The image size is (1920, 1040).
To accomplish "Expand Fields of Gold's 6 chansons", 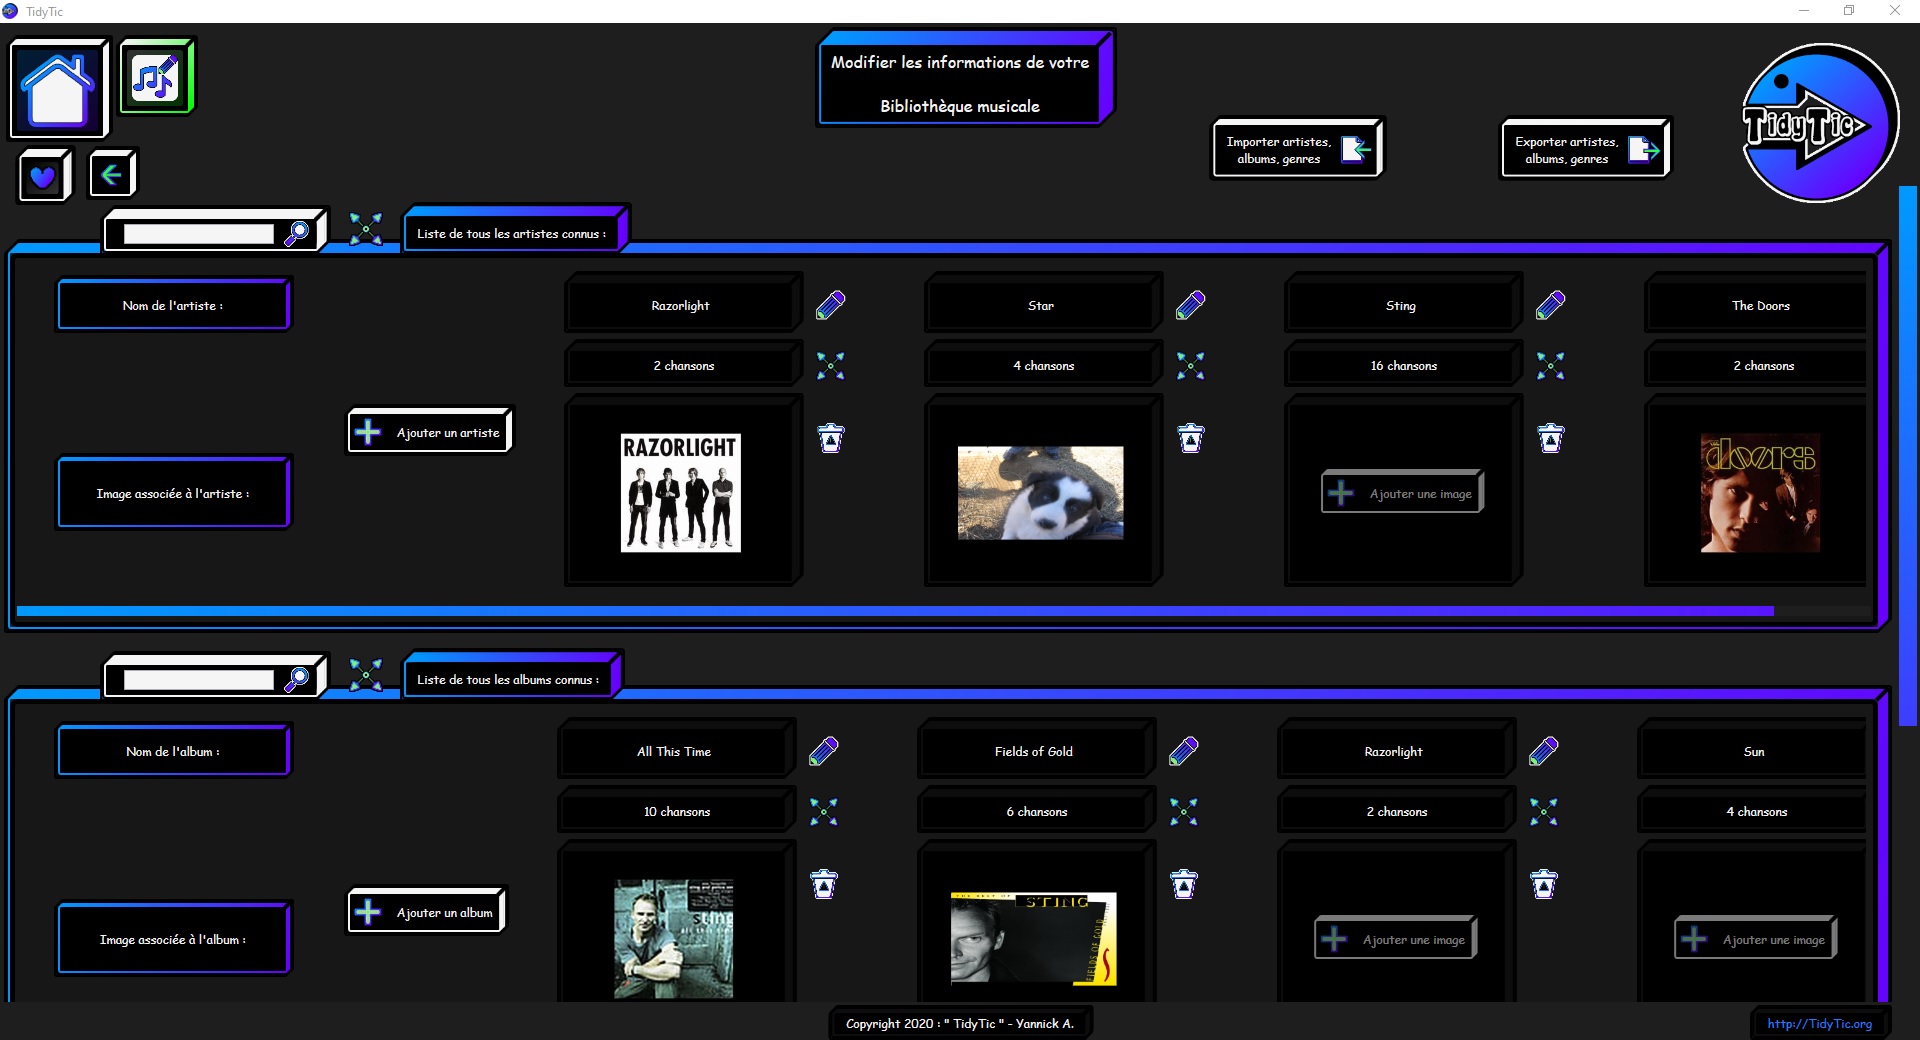I will coord(1184,812).
